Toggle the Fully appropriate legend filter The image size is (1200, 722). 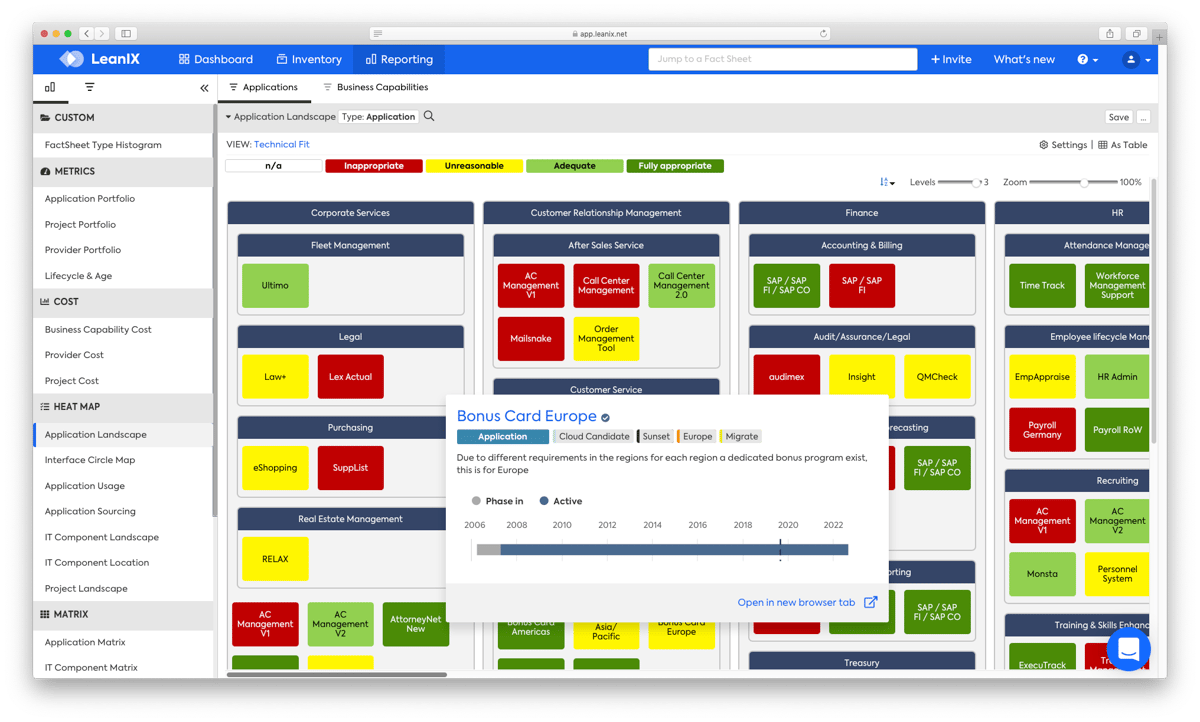[x=675, y=165]
